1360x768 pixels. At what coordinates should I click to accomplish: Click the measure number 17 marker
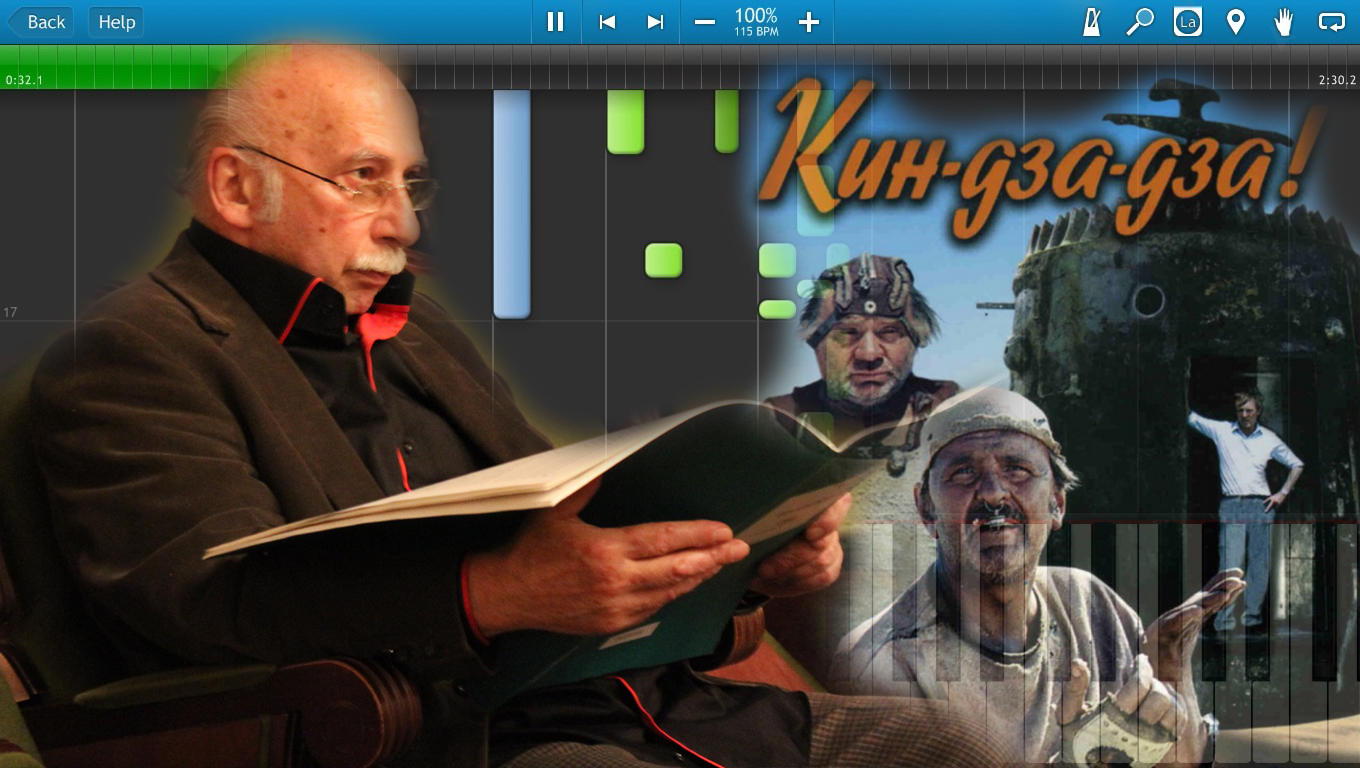tap(10, 313)
